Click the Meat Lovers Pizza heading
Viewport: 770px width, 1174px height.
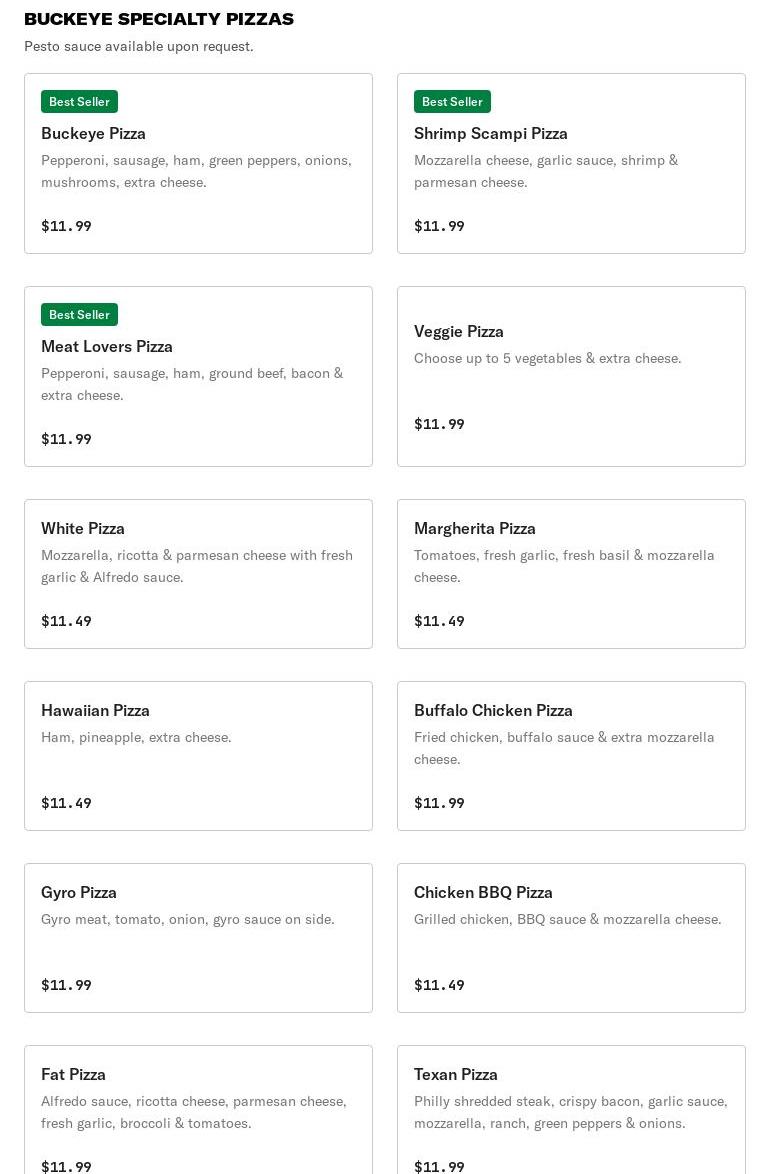tap(107, 346)
